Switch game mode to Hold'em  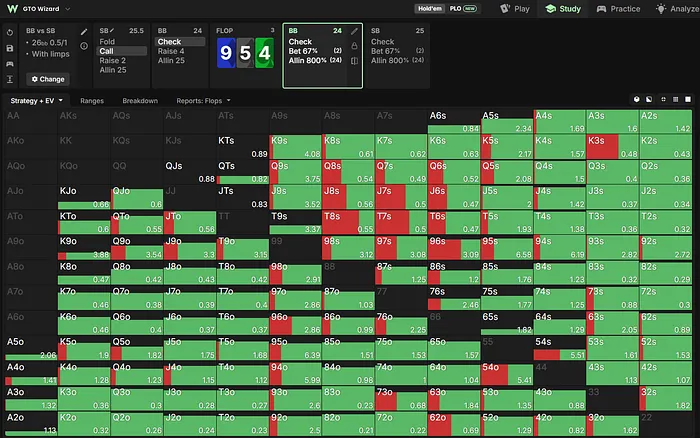click(429, 8)
